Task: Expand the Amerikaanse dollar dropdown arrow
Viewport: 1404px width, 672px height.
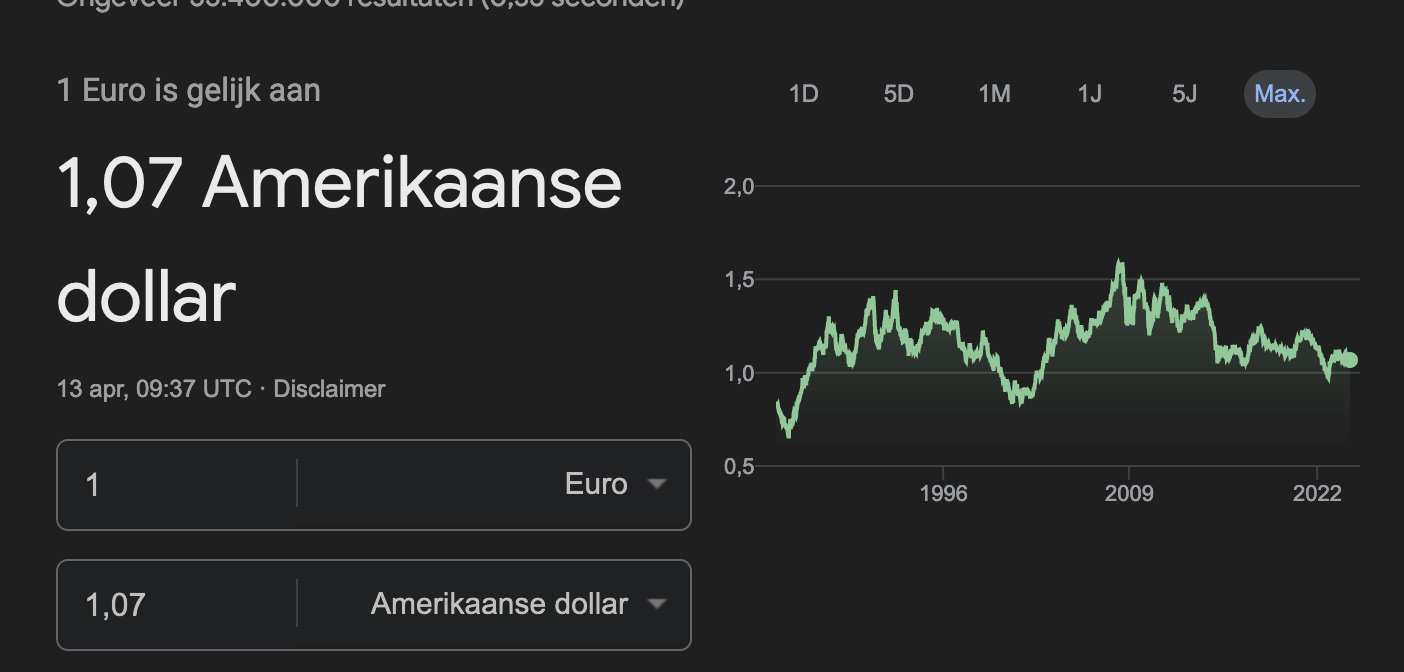Action: (x=657, y=605)
